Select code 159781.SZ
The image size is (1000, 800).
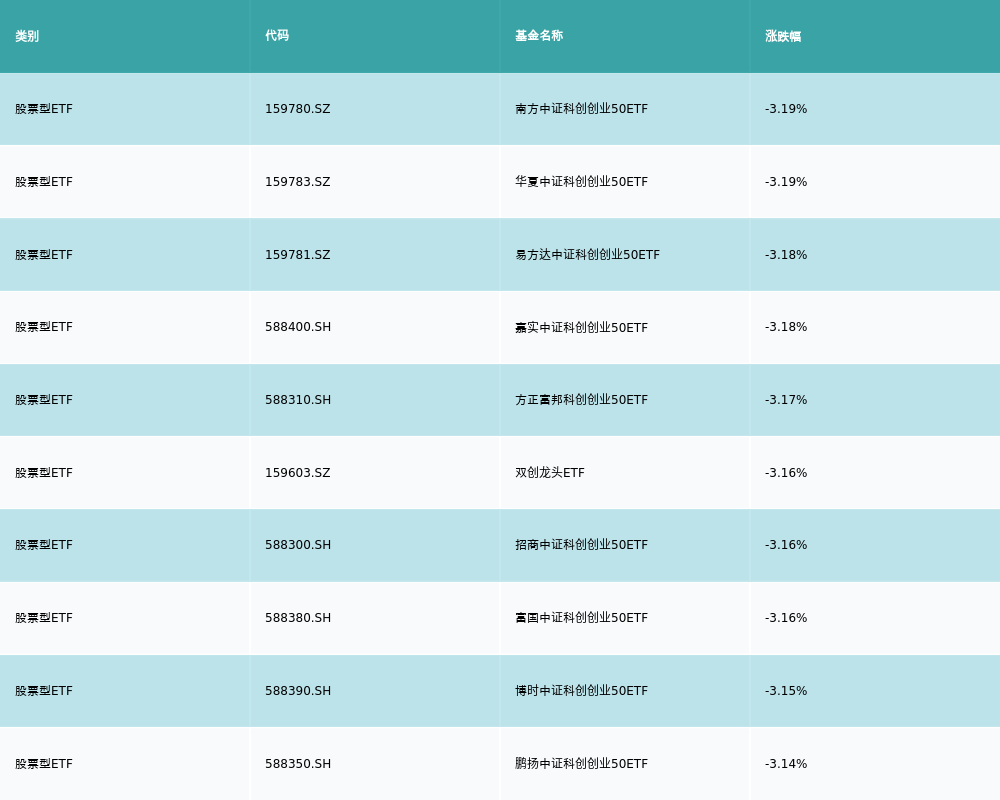[x=298, y=255]
